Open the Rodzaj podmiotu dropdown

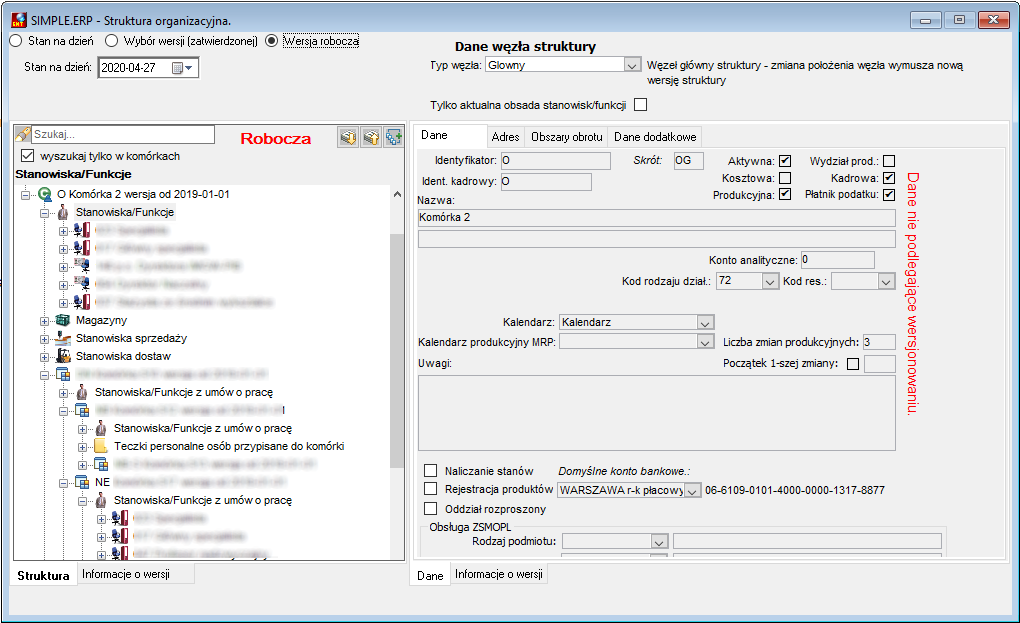point(659,542)
